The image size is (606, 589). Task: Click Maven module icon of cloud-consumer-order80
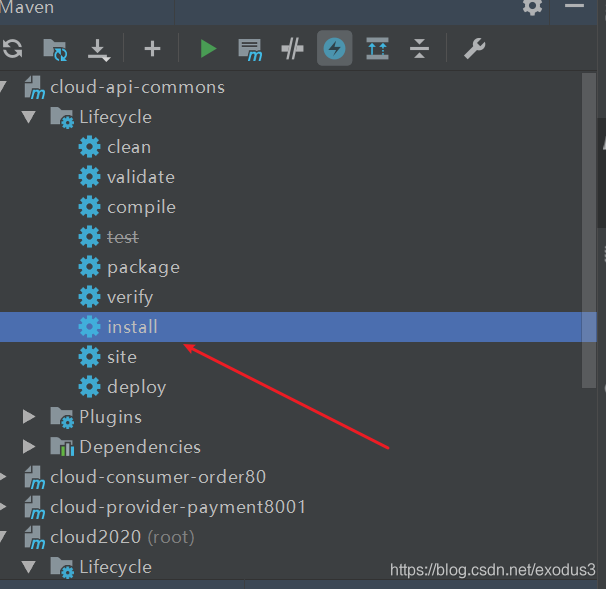(35, 478)
